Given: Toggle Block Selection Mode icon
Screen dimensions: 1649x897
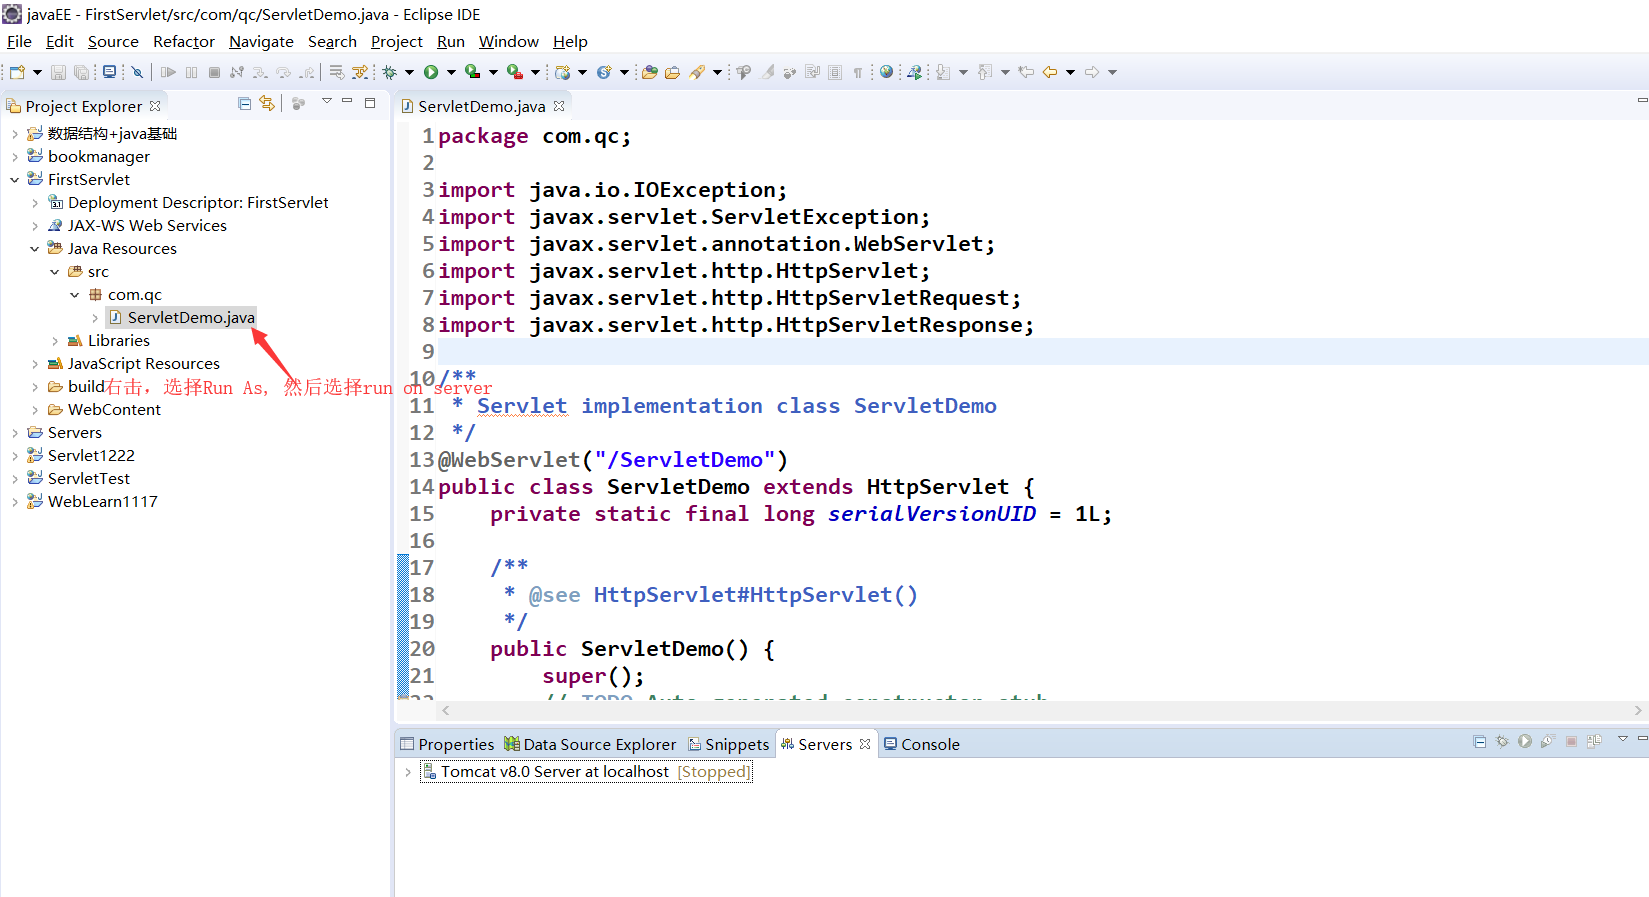Looking at the screenshot, I should (835, 72).
